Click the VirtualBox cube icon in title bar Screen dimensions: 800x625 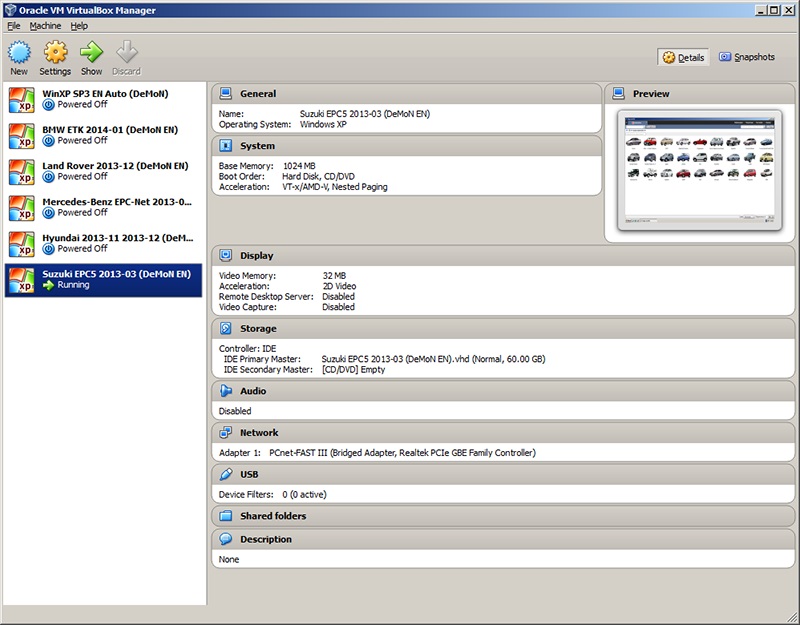[x=10, y=10]
